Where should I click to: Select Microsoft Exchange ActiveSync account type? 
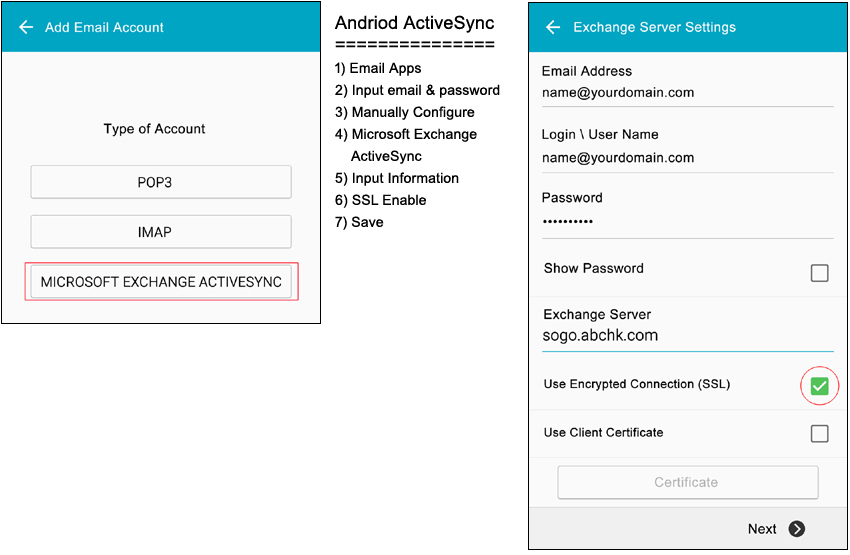pyautogui.click(x=161, y=282)
